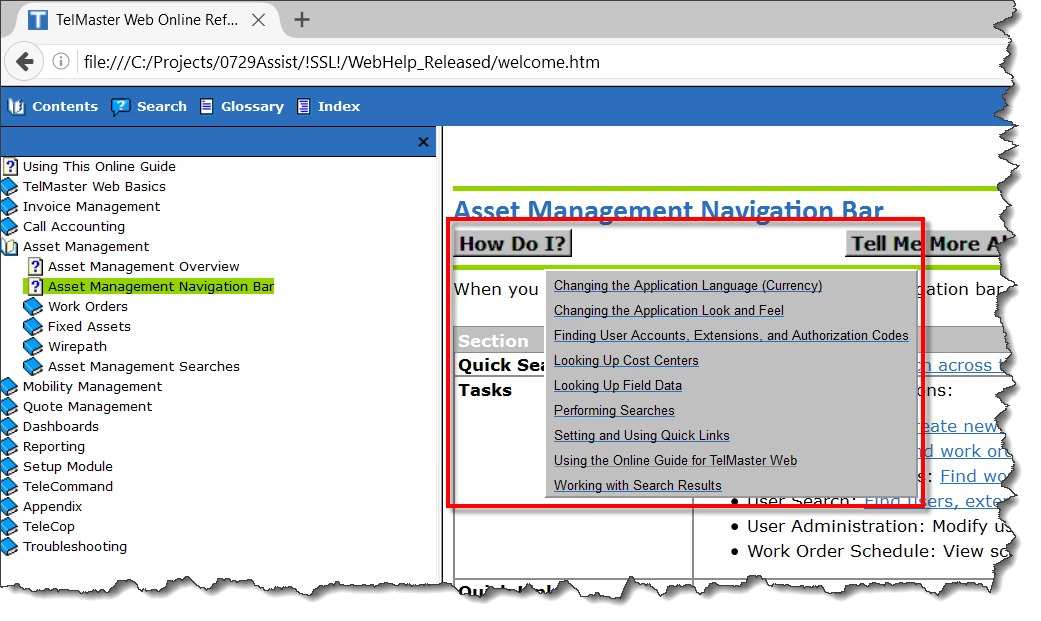Screen dimensions: 1041x621
Task: Click the page icon beside Glossary
Action: [206, 106]
